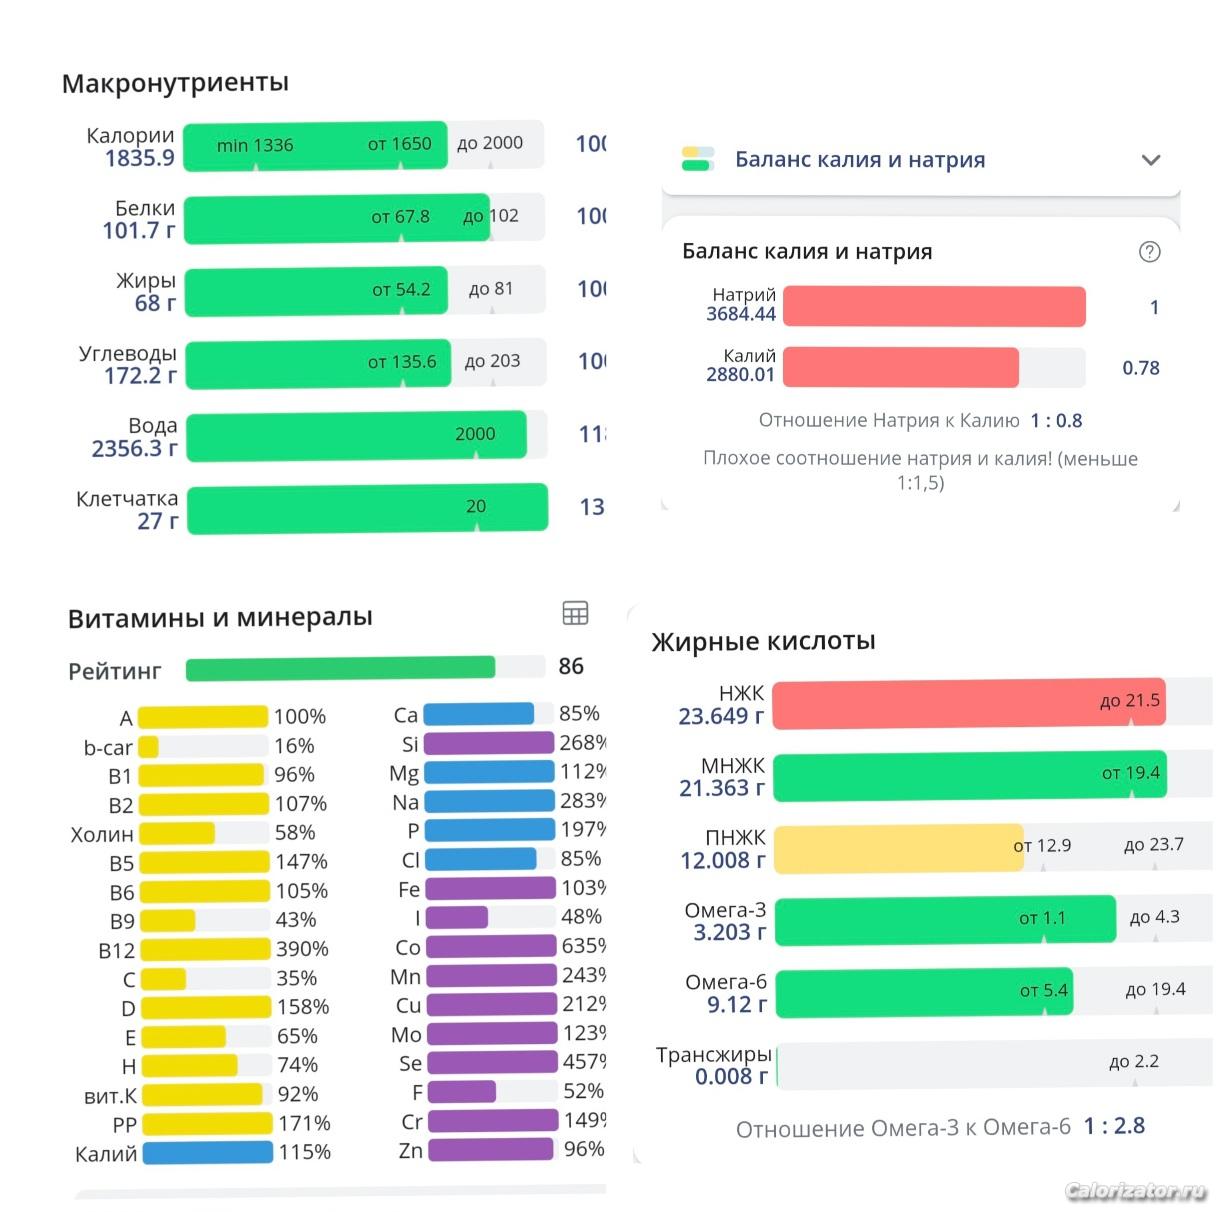
Task: Click the red НЖК fatty acid bar
Action: tap(968, 703)
